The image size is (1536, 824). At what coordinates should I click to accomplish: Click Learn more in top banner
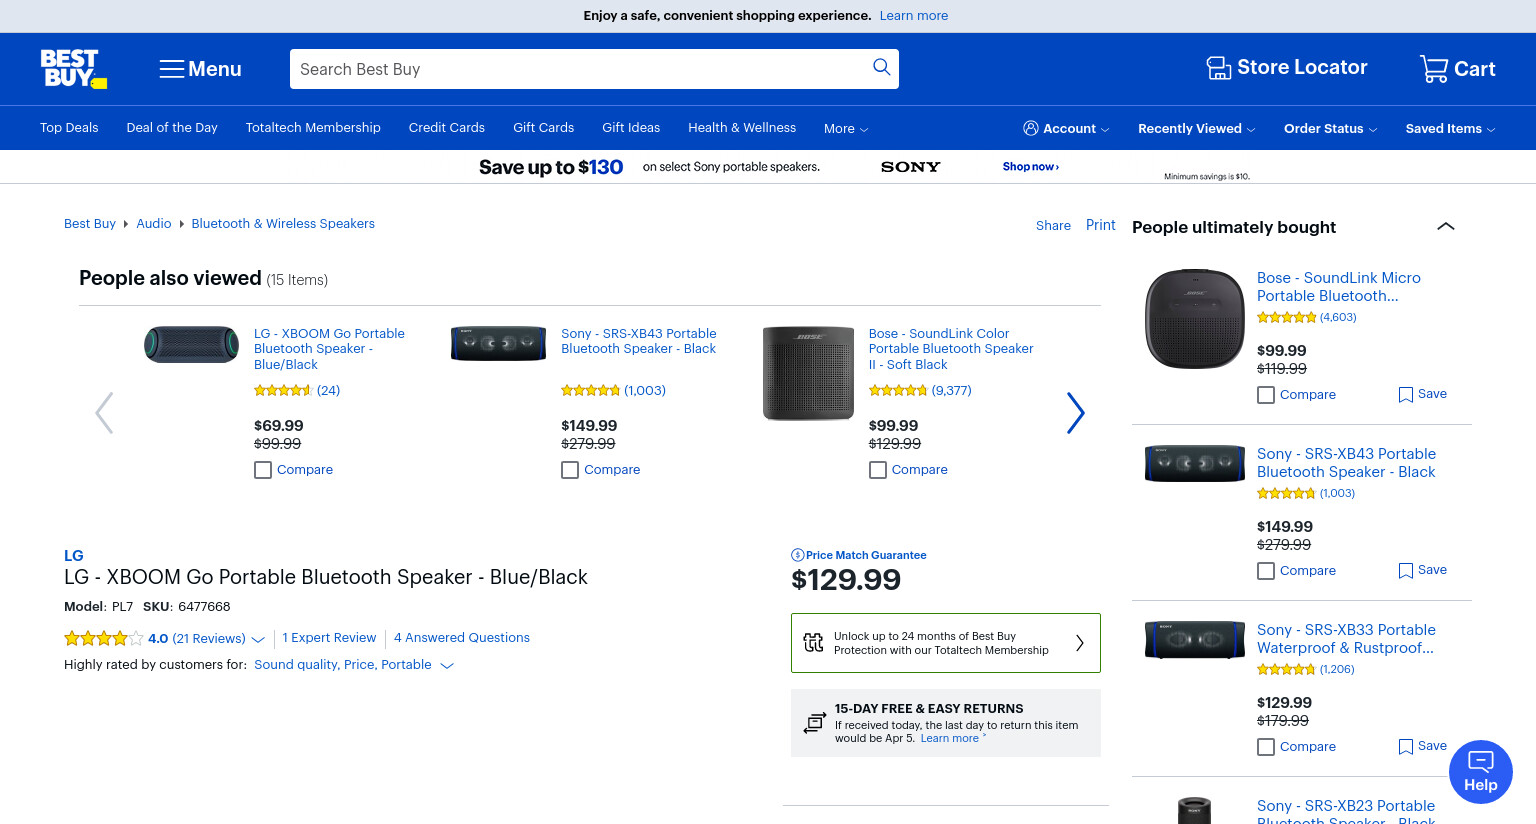pyautogui.click(x=914, y=16)
